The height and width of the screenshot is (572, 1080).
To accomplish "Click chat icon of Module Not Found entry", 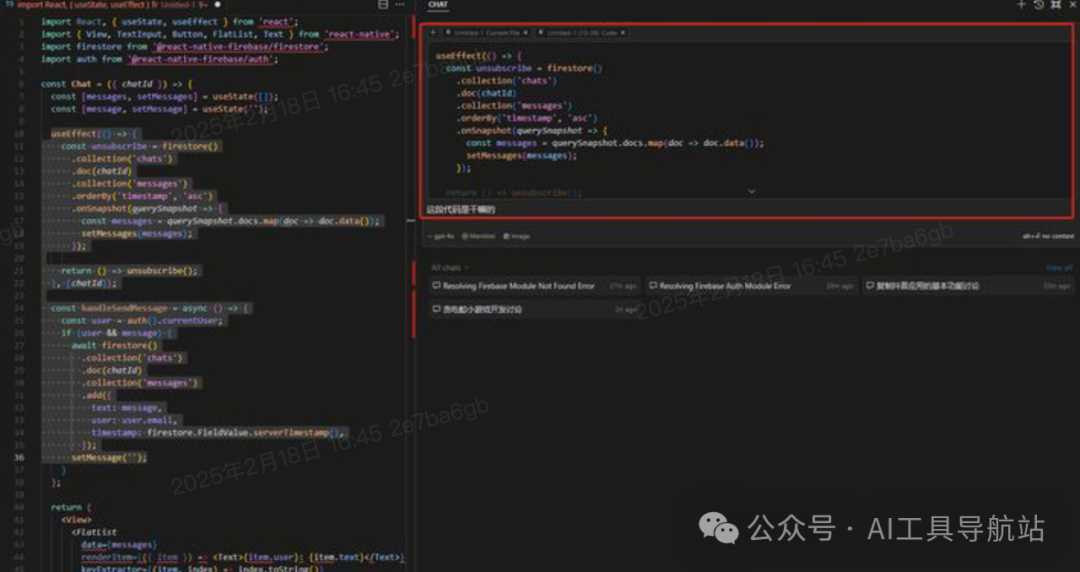I will [x=436, y=285].
